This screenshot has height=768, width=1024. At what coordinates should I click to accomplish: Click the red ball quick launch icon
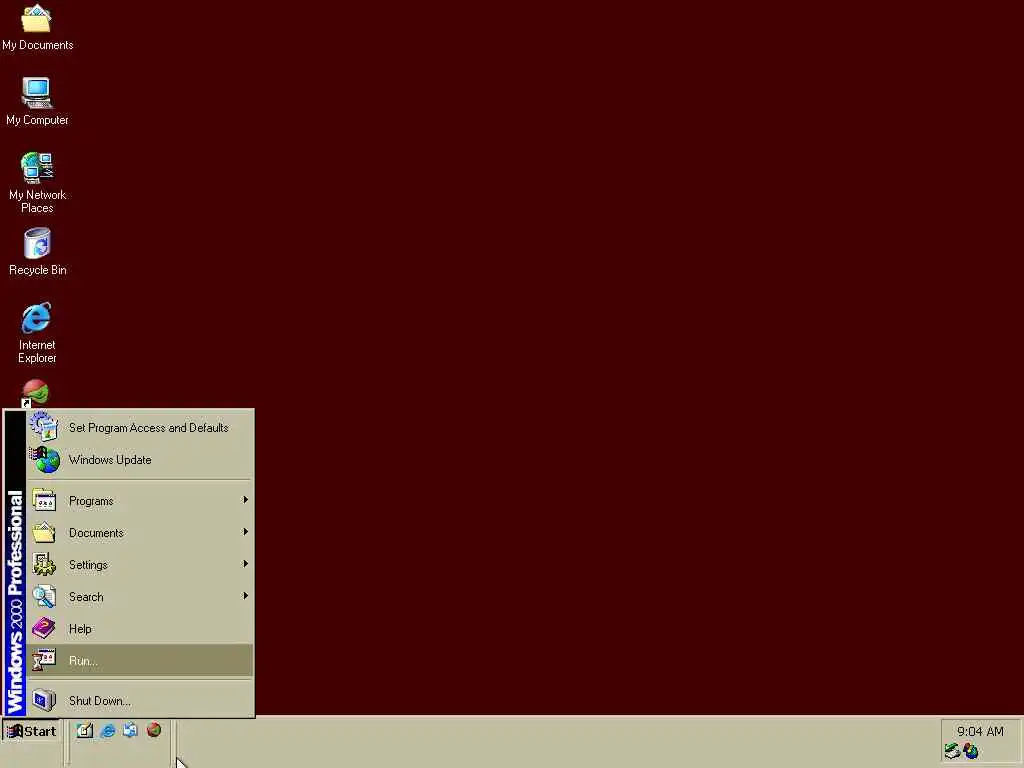pos(154,730)
